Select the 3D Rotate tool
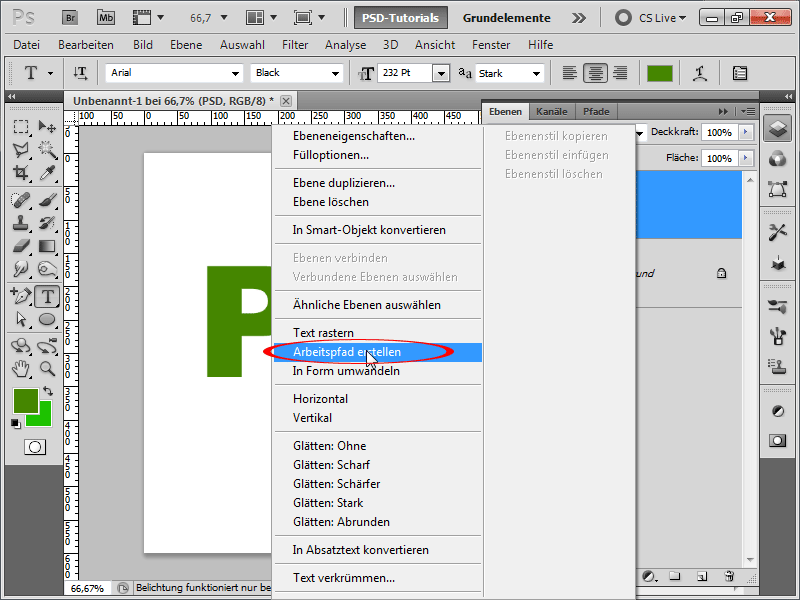This screenshot has height=600, width=800. (x=21, y=346)
